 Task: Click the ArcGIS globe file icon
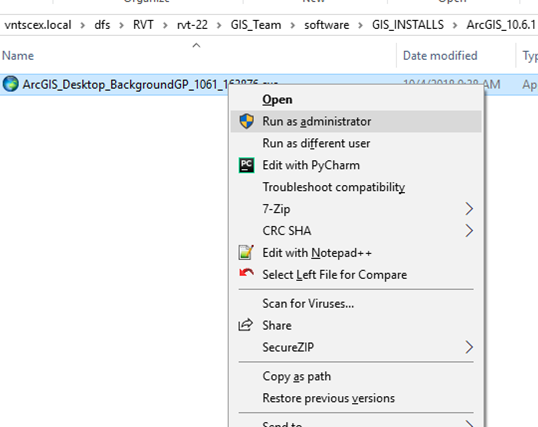[10, 84]
